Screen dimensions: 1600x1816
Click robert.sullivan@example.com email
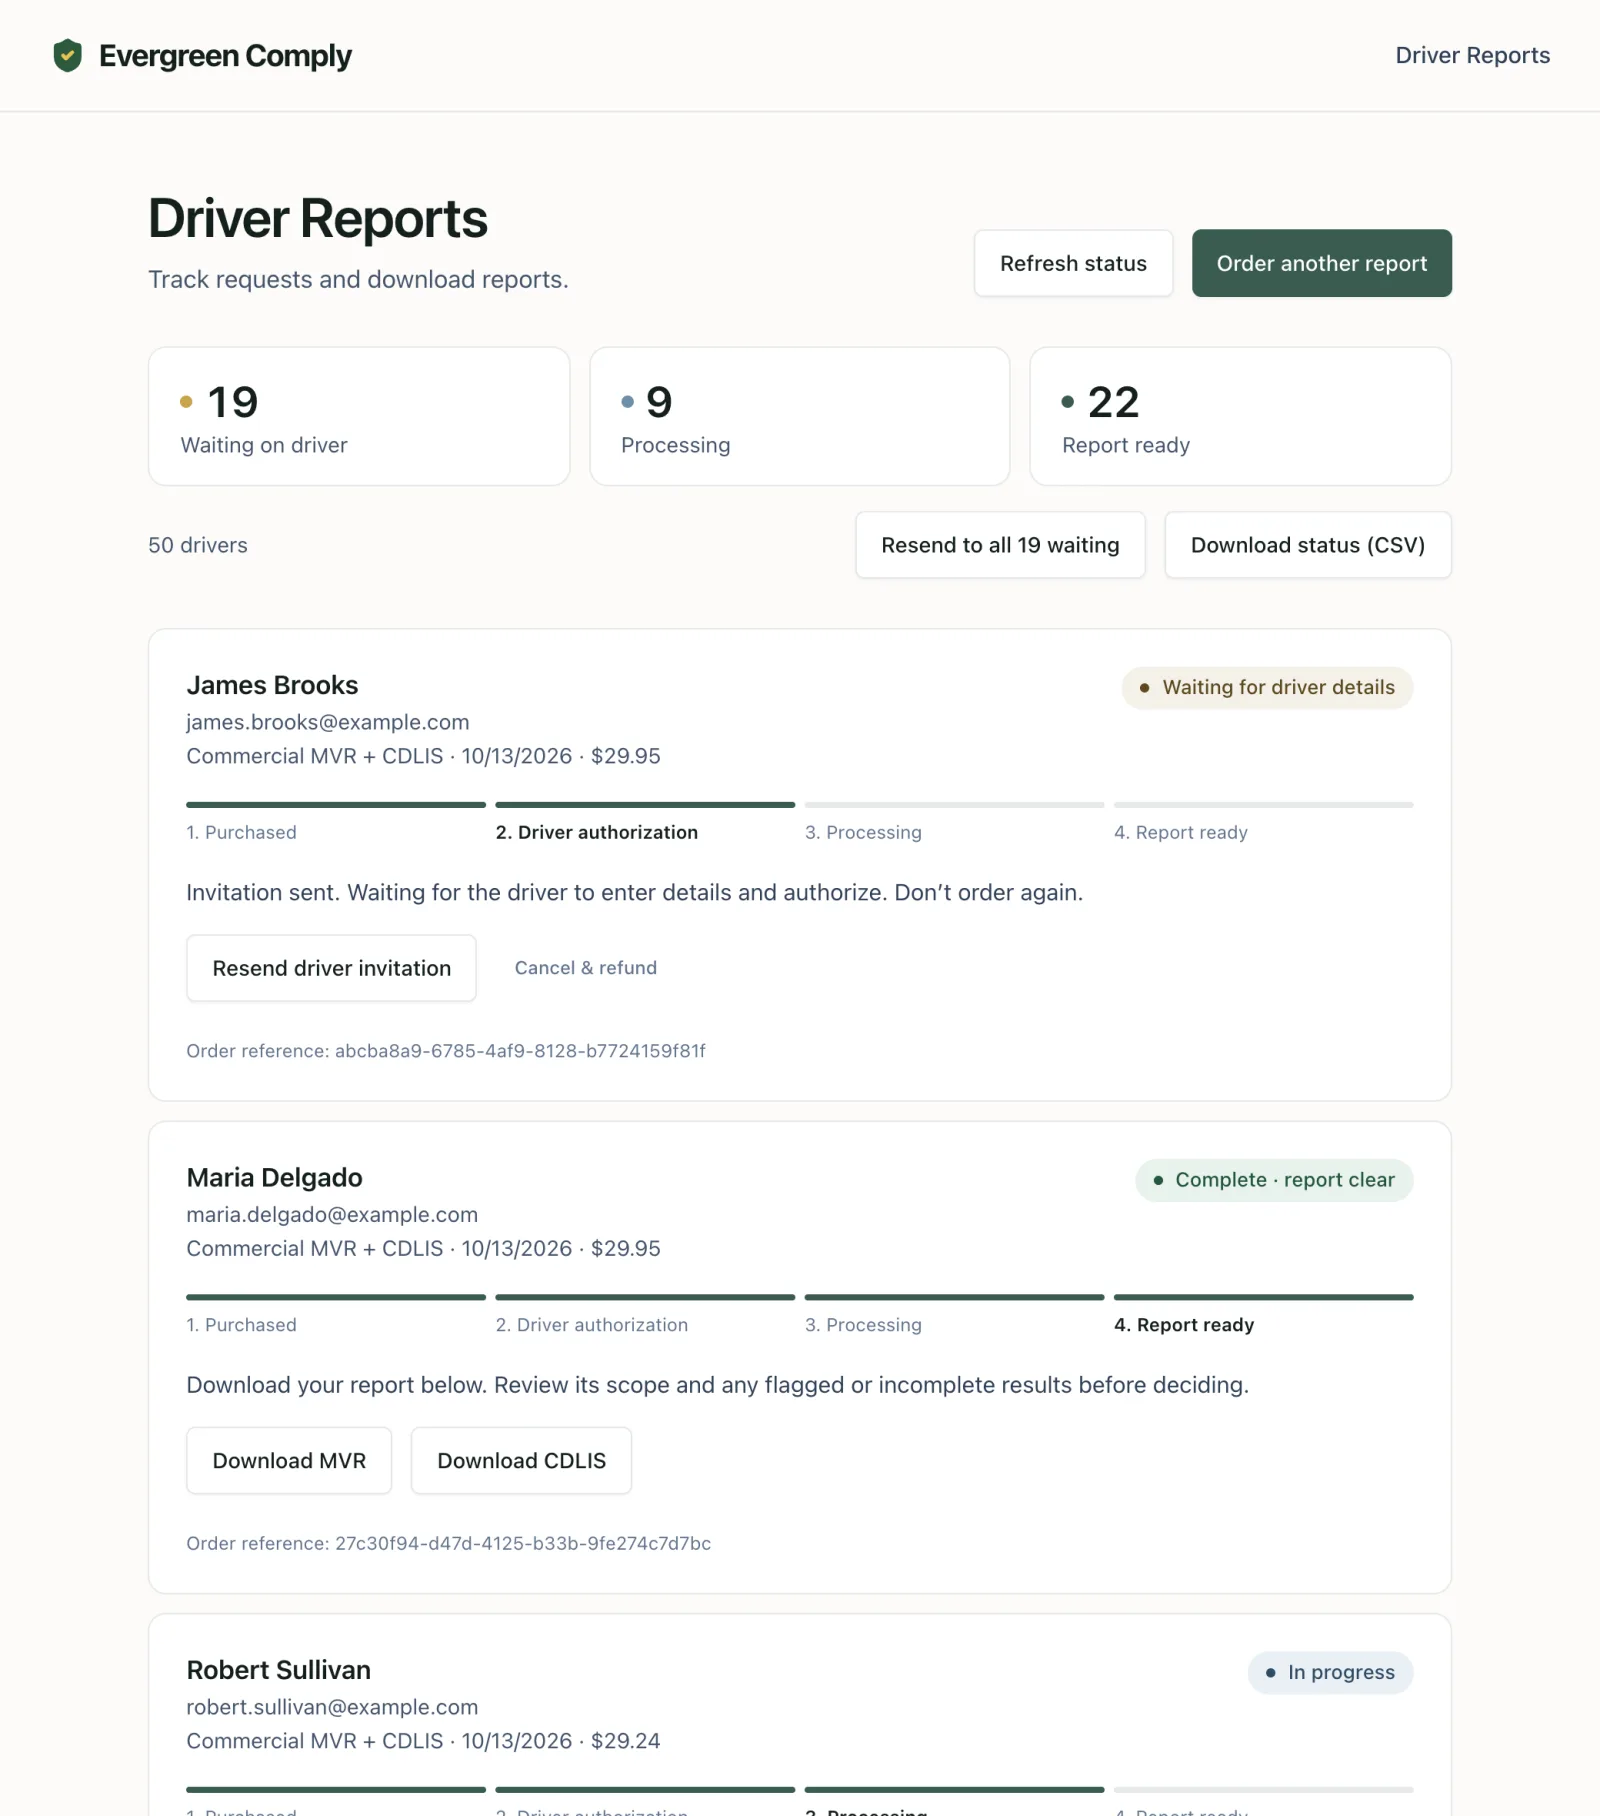[x=332, y=1707]
